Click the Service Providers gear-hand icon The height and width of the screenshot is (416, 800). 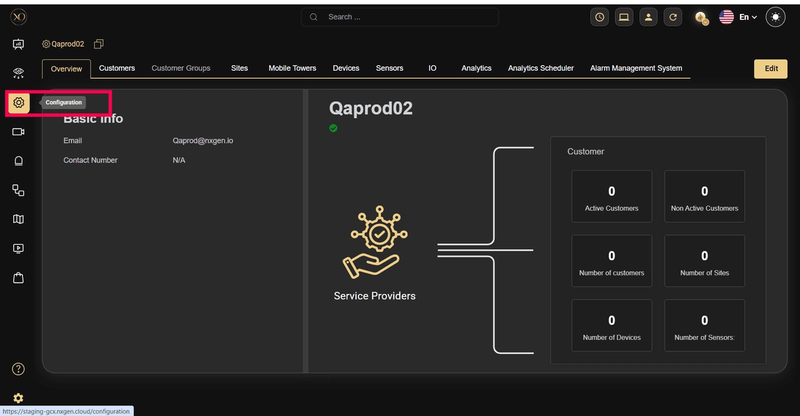click(x=375, y=242)
